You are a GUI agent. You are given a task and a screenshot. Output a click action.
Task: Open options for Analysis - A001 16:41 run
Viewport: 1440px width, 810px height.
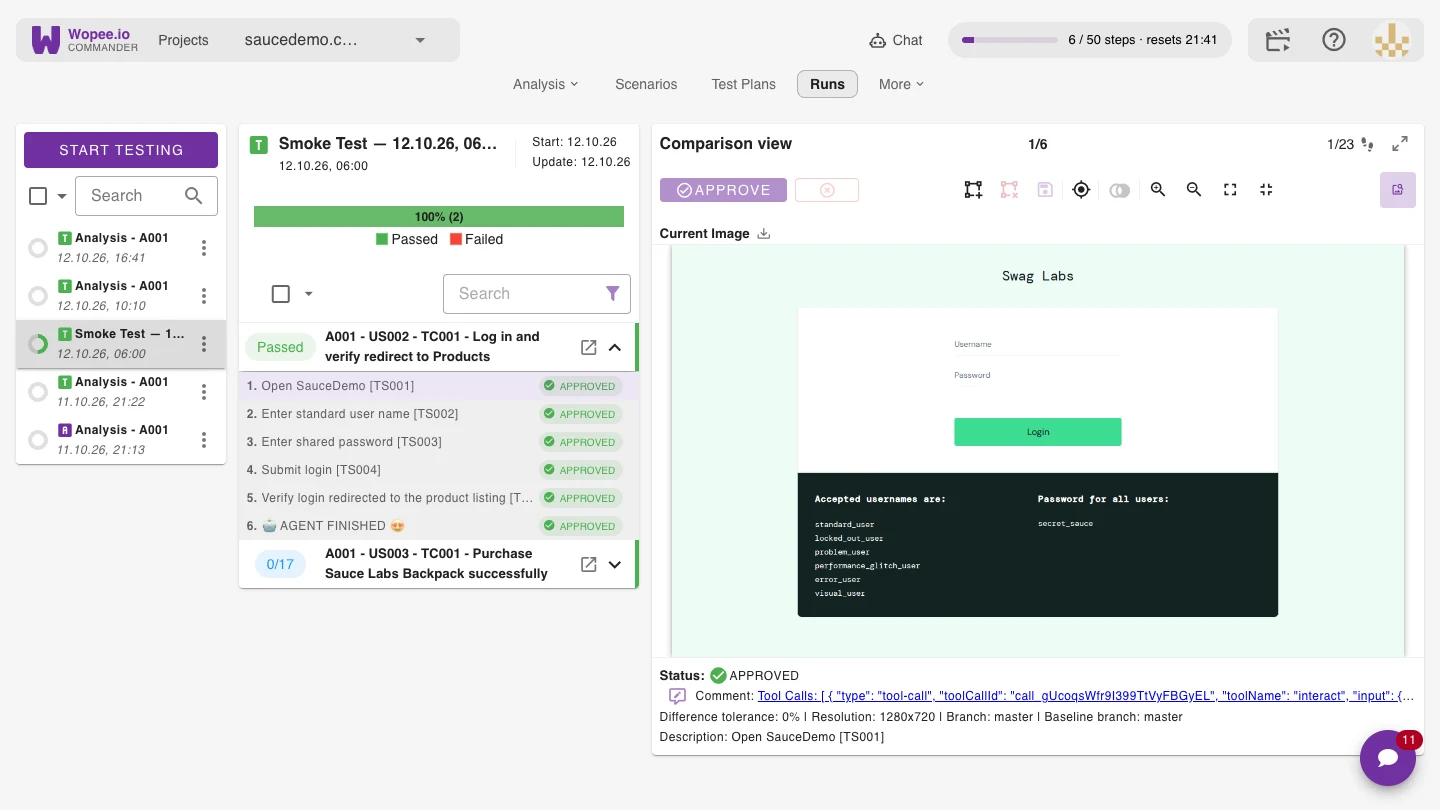click(x=204, y=248)
